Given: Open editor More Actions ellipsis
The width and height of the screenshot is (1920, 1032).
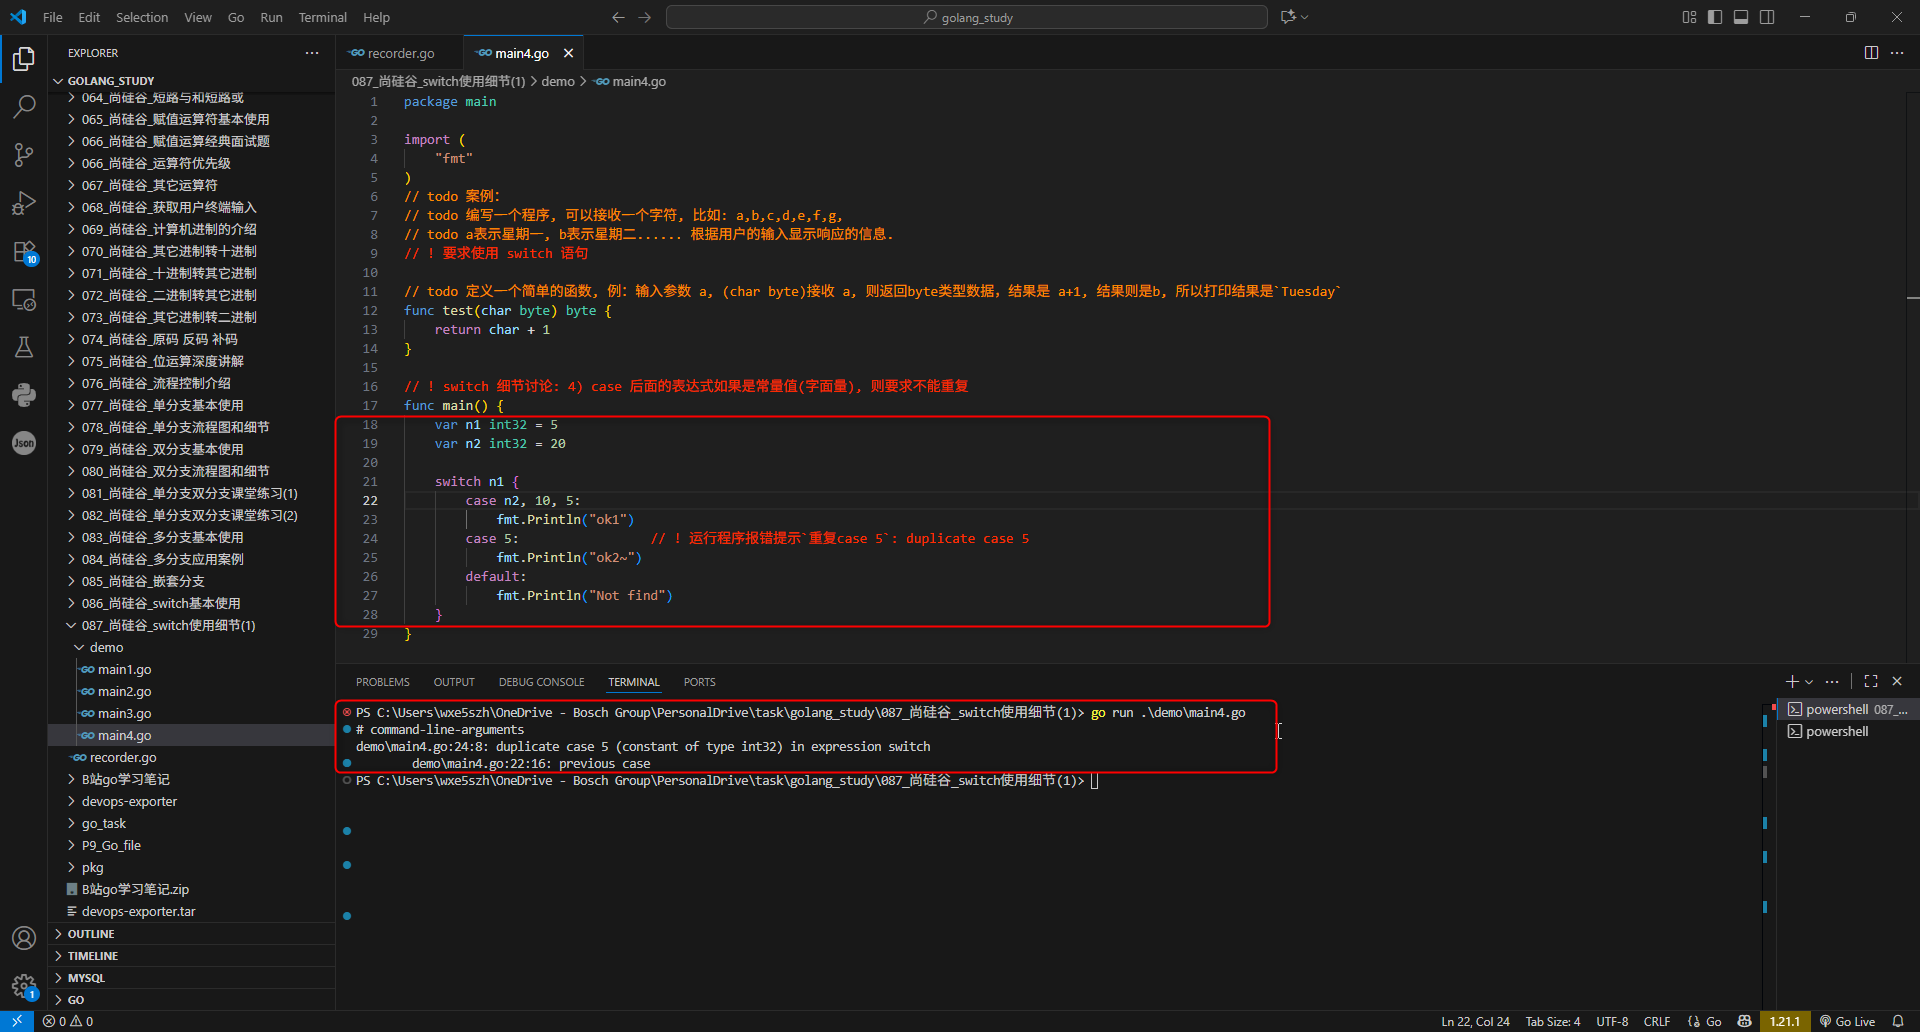Looking at the screenshot, I should click(x=1897, y=53).
